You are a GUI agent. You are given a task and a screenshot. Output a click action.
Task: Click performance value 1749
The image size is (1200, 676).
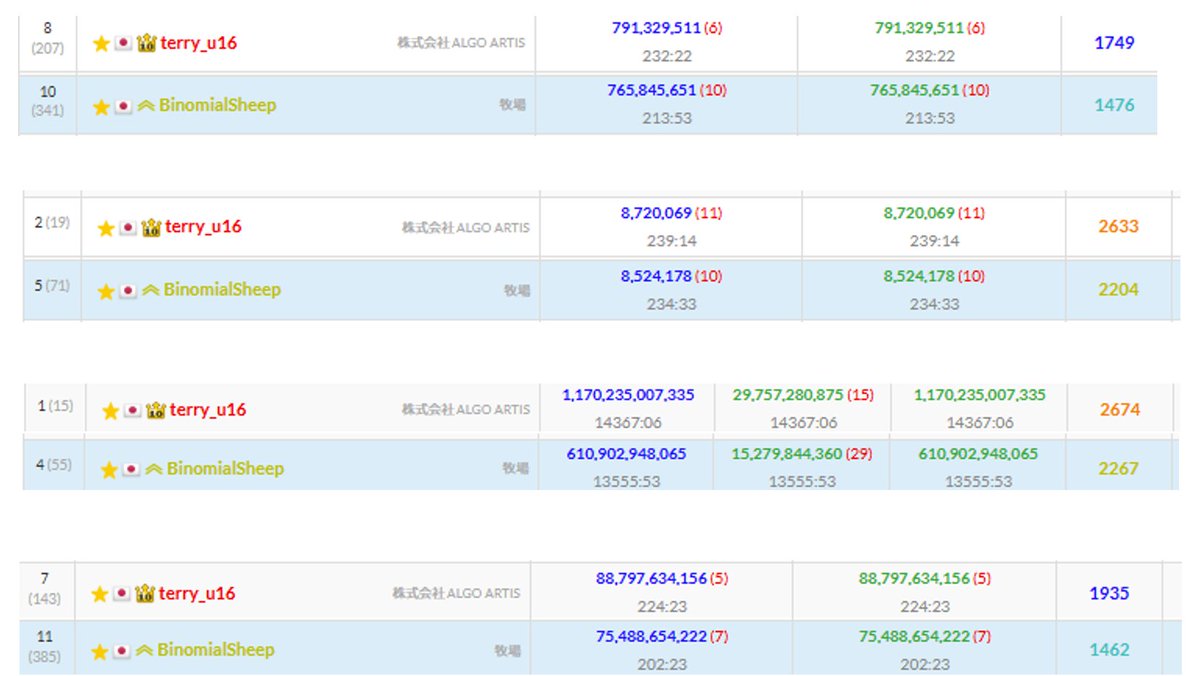tap(1114, 44)
